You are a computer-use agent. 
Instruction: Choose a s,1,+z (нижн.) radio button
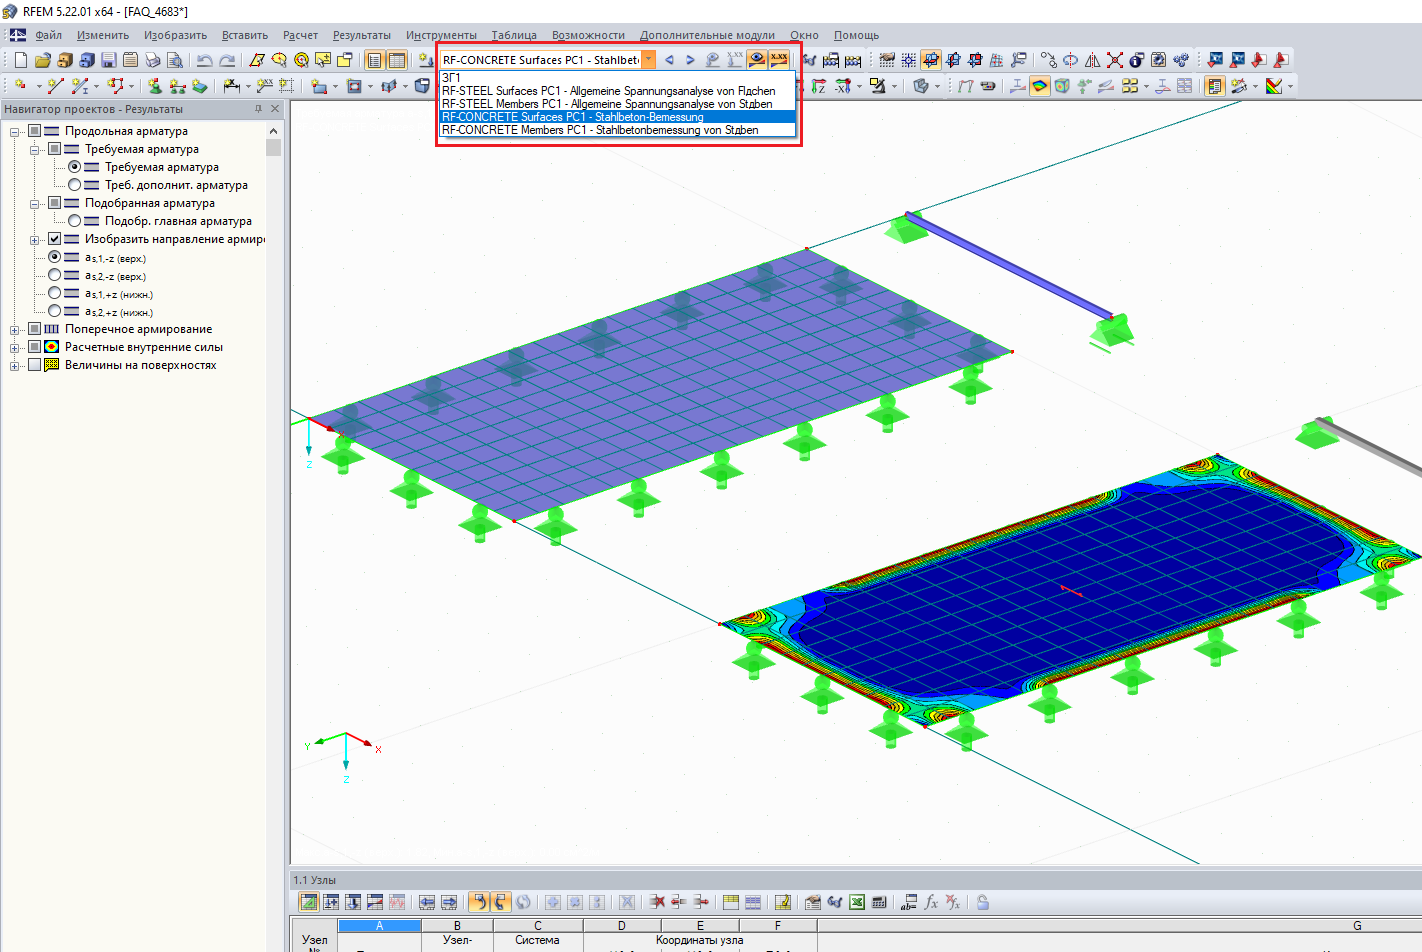[x=55, y=293]
